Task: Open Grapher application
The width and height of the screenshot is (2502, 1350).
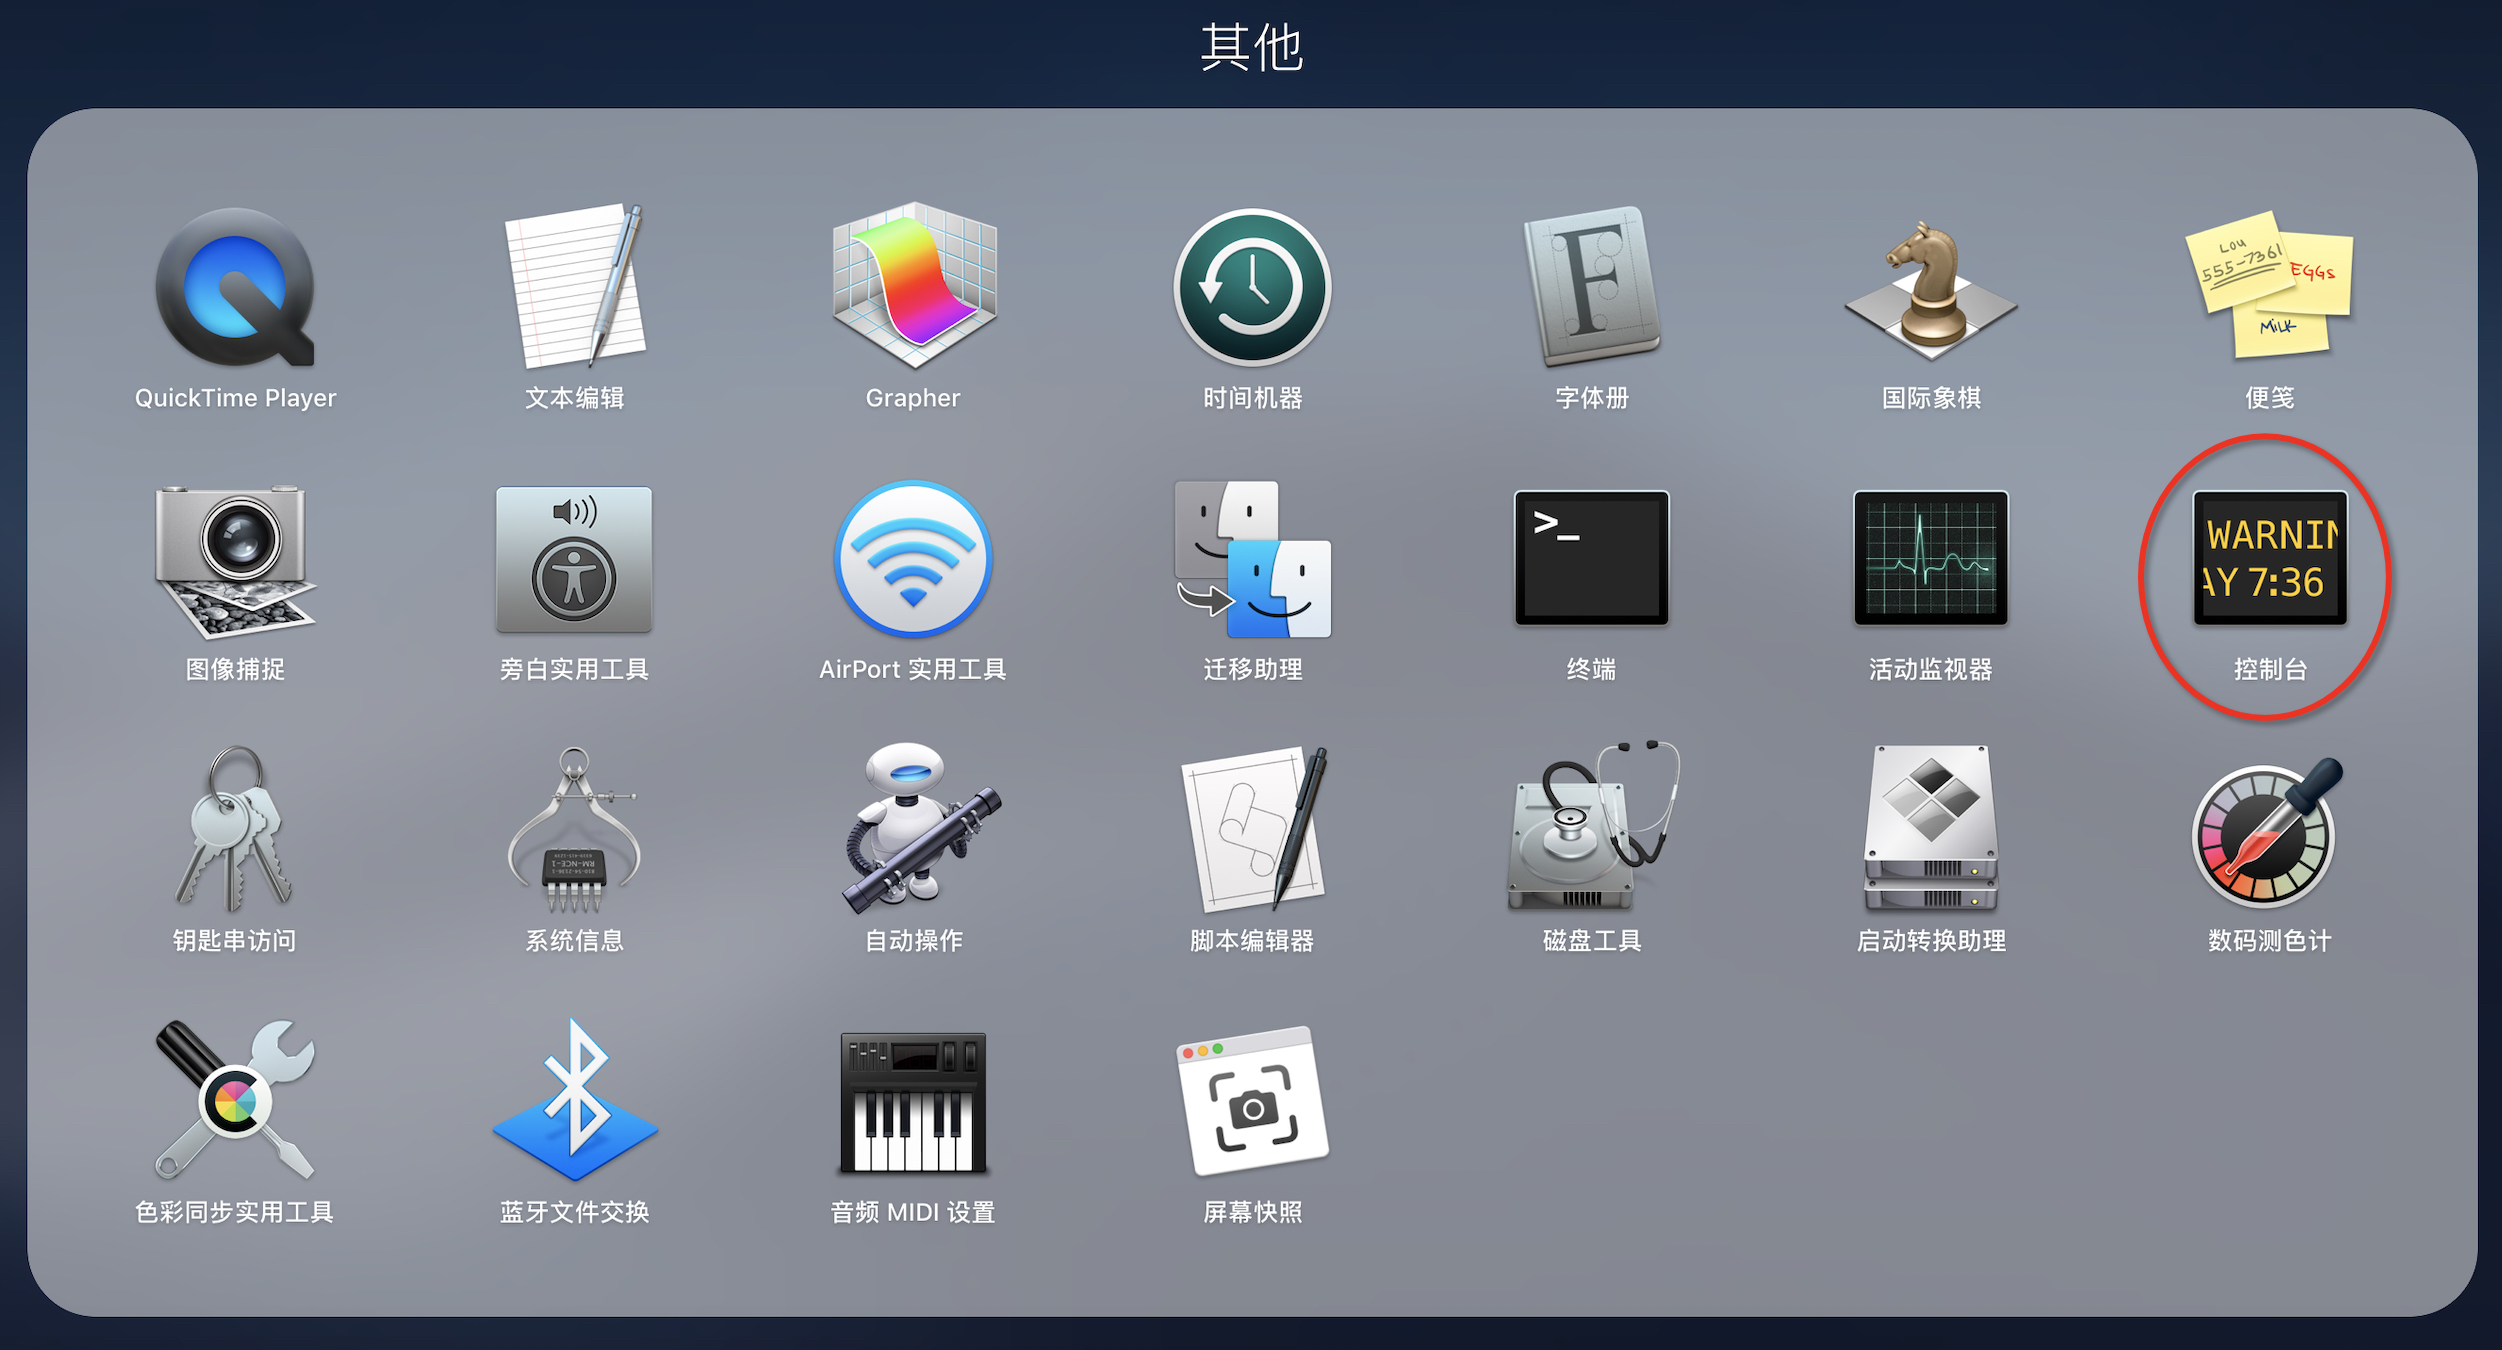Action: (x=913, y=288)
